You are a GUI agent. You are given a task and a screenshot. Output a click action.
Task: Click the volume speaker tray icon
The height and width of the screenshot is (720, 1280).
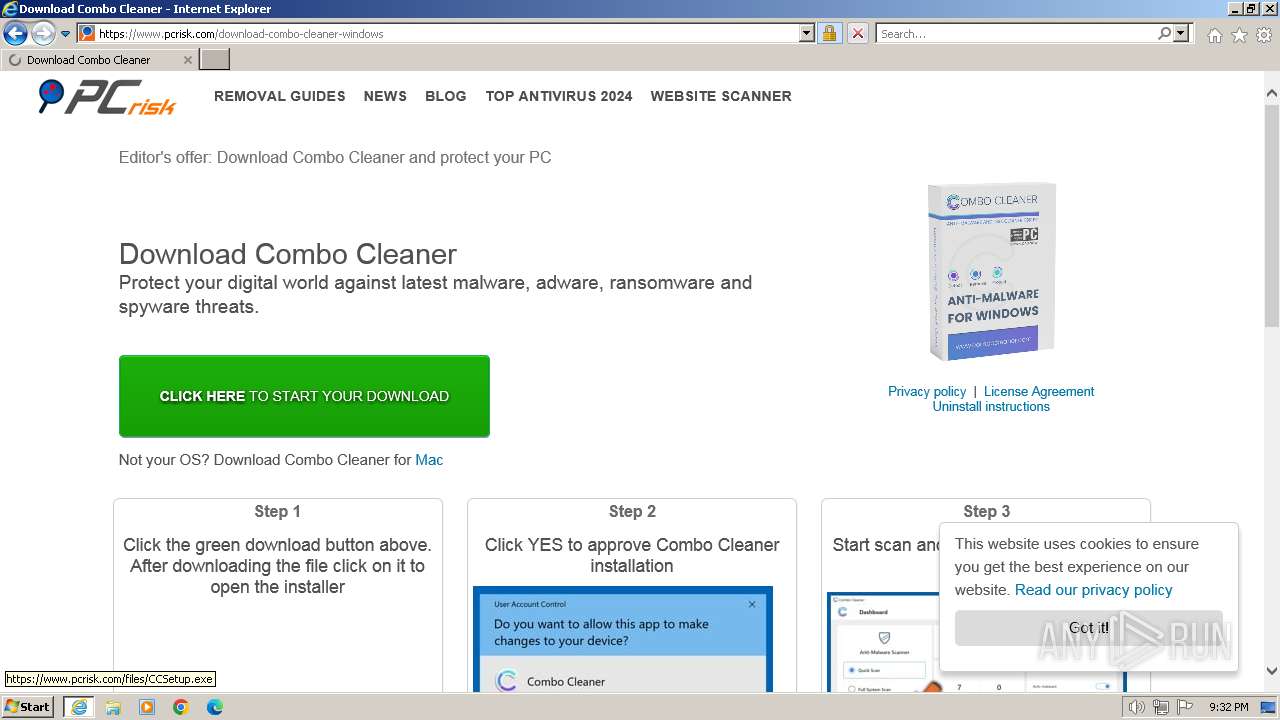pyautogui.click(x=1137, y=707)
